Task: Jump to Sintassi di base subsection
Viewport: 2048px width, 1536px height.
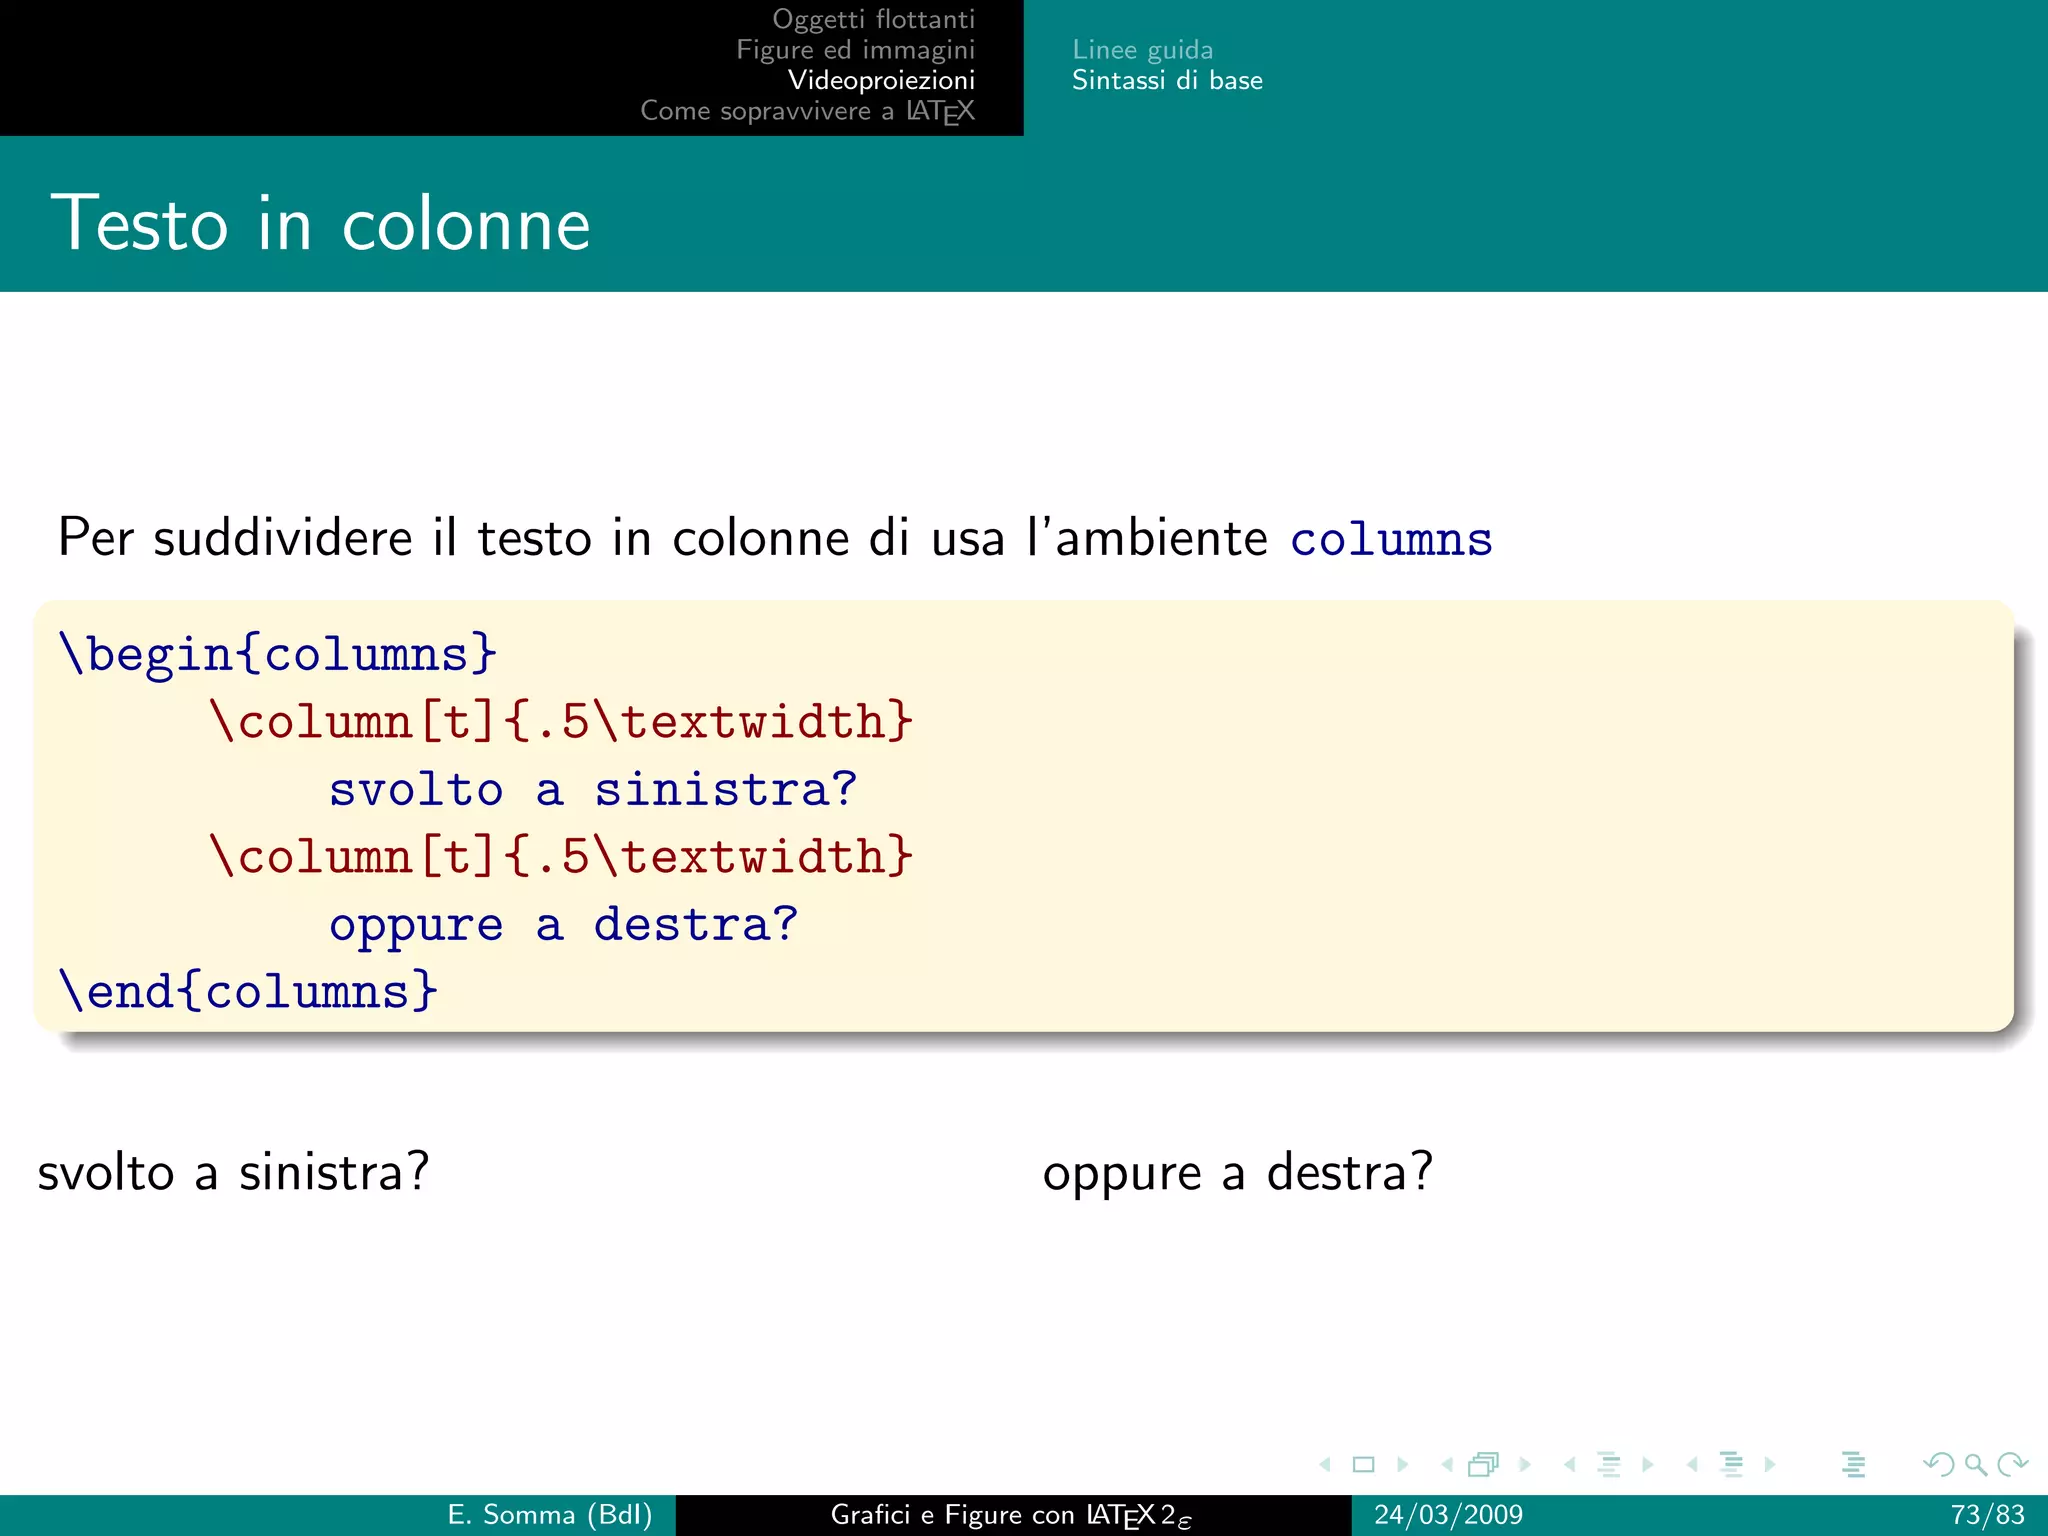Action: pos(1167,80)
